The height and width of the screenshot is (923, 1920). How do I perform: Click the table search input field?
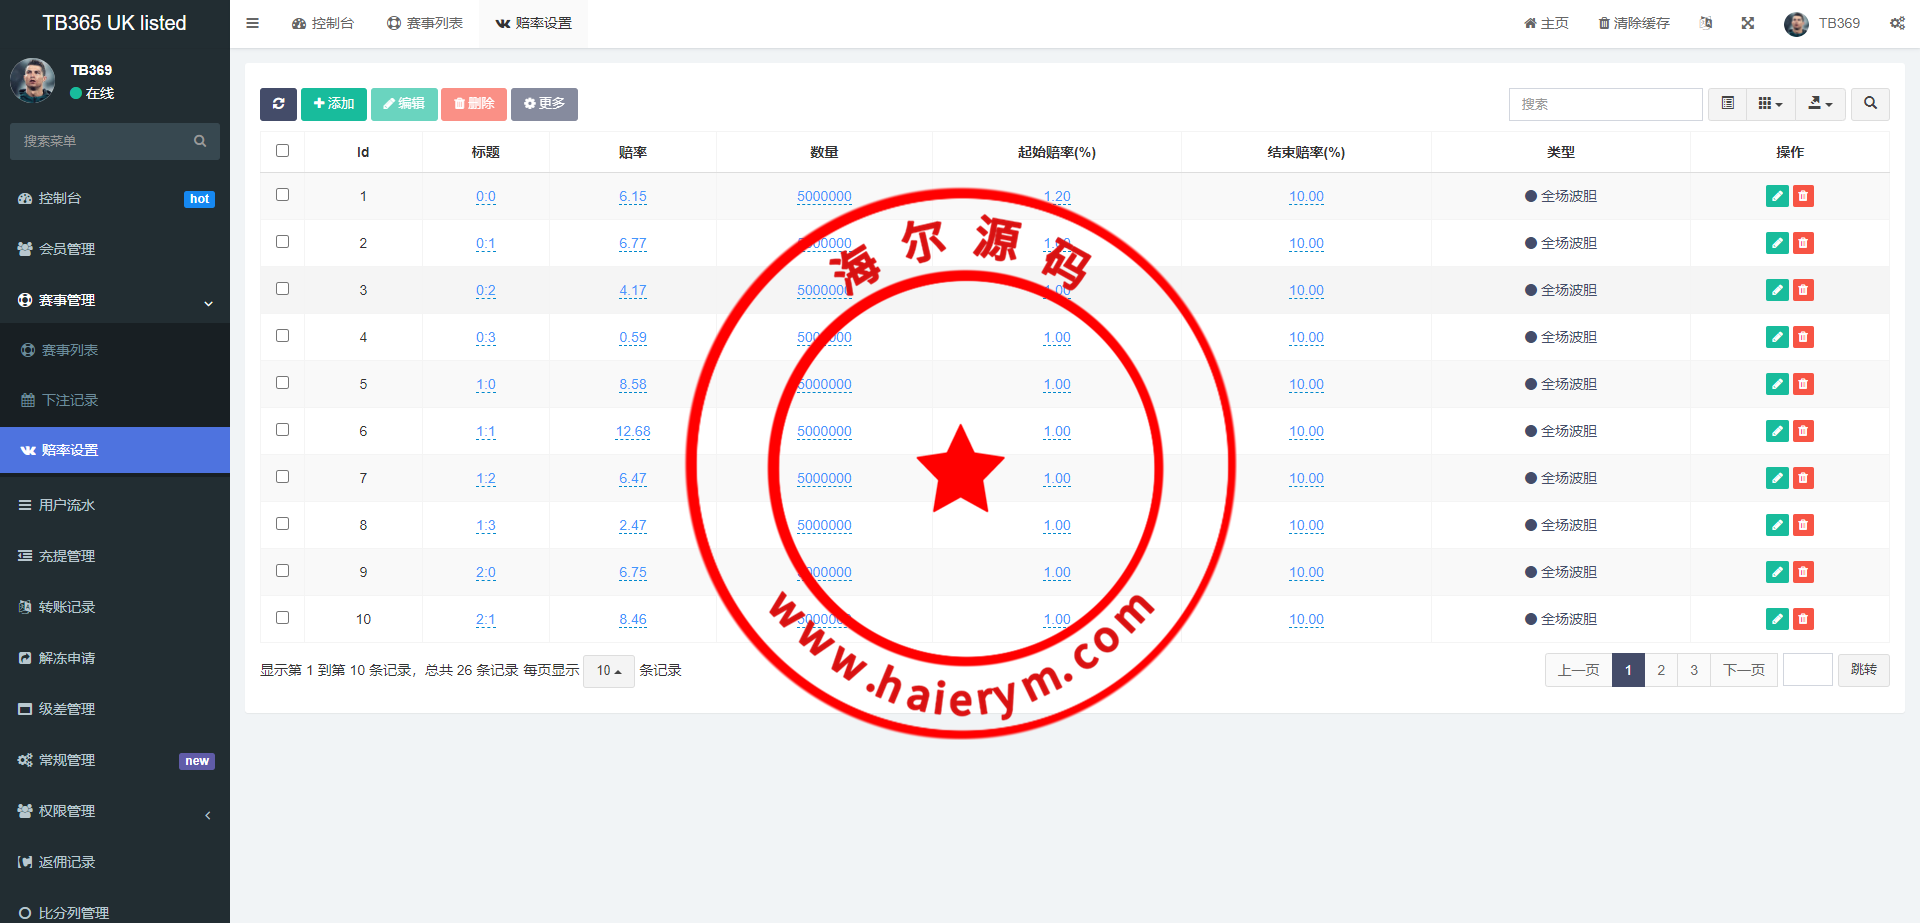pyautogui.click(x=1605, y=104)
